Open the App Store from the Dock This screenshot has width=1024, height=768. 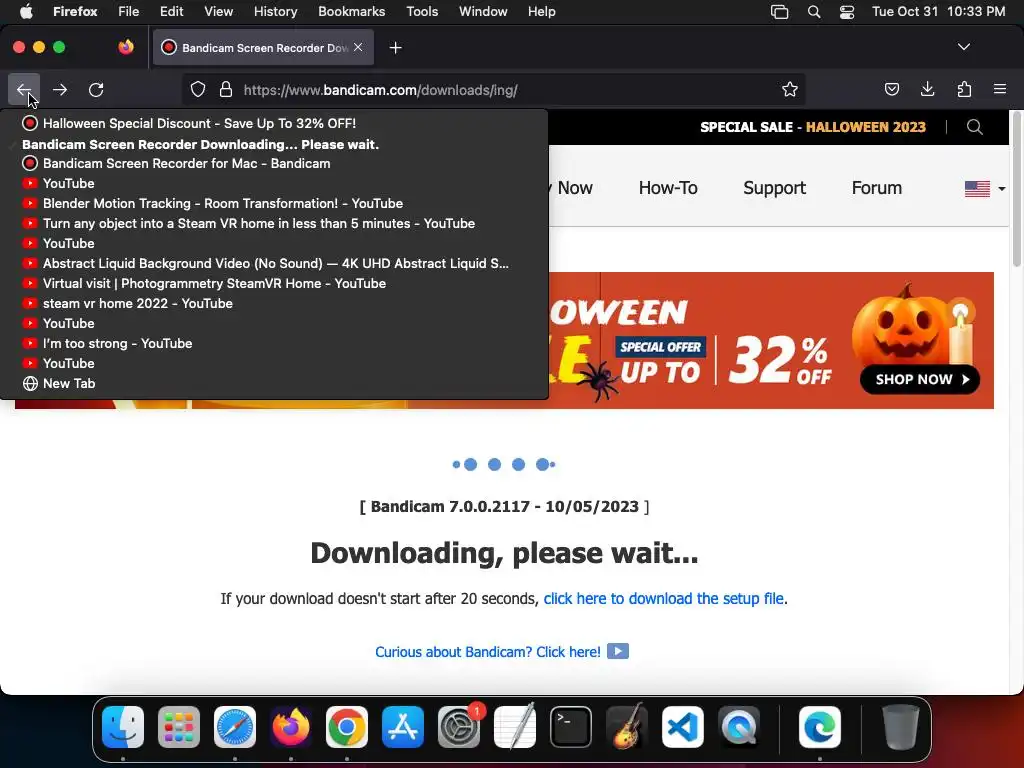point(403,727)
